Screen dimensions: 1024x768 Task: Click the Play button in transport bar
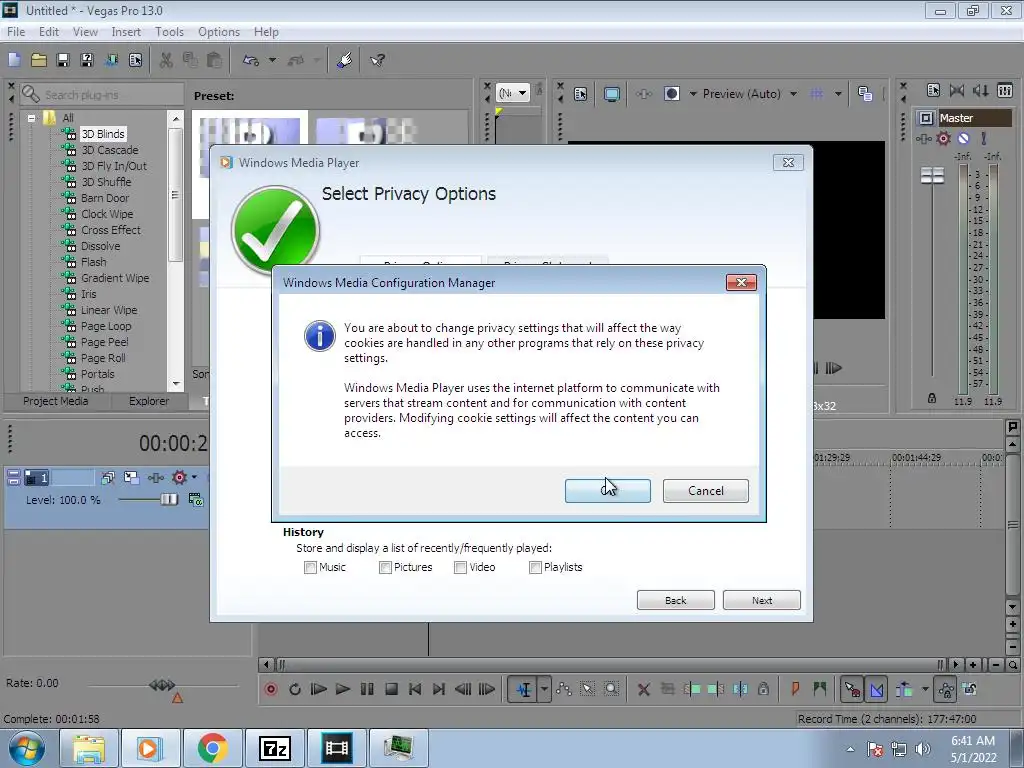[342, 689]
